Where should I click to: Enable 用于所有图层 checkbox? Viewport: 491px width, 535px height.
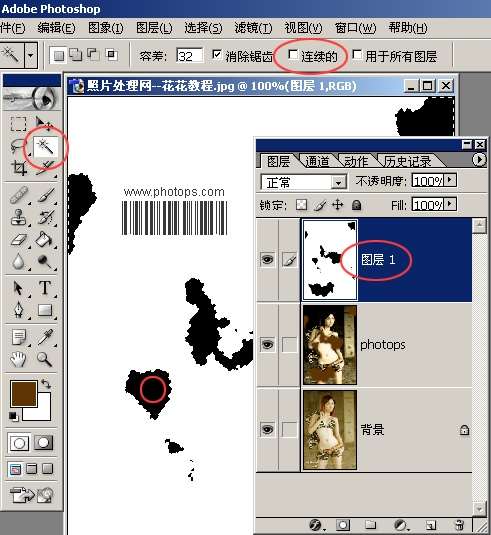point(357,55)
